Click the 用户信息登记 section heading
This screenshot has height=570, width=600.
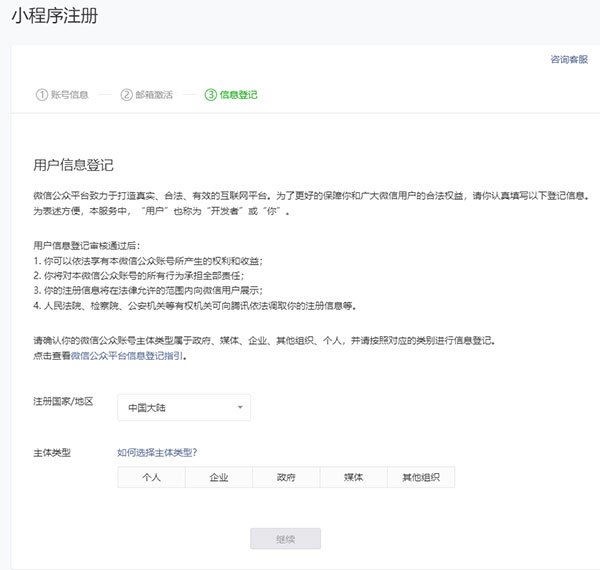click(73, 164)
